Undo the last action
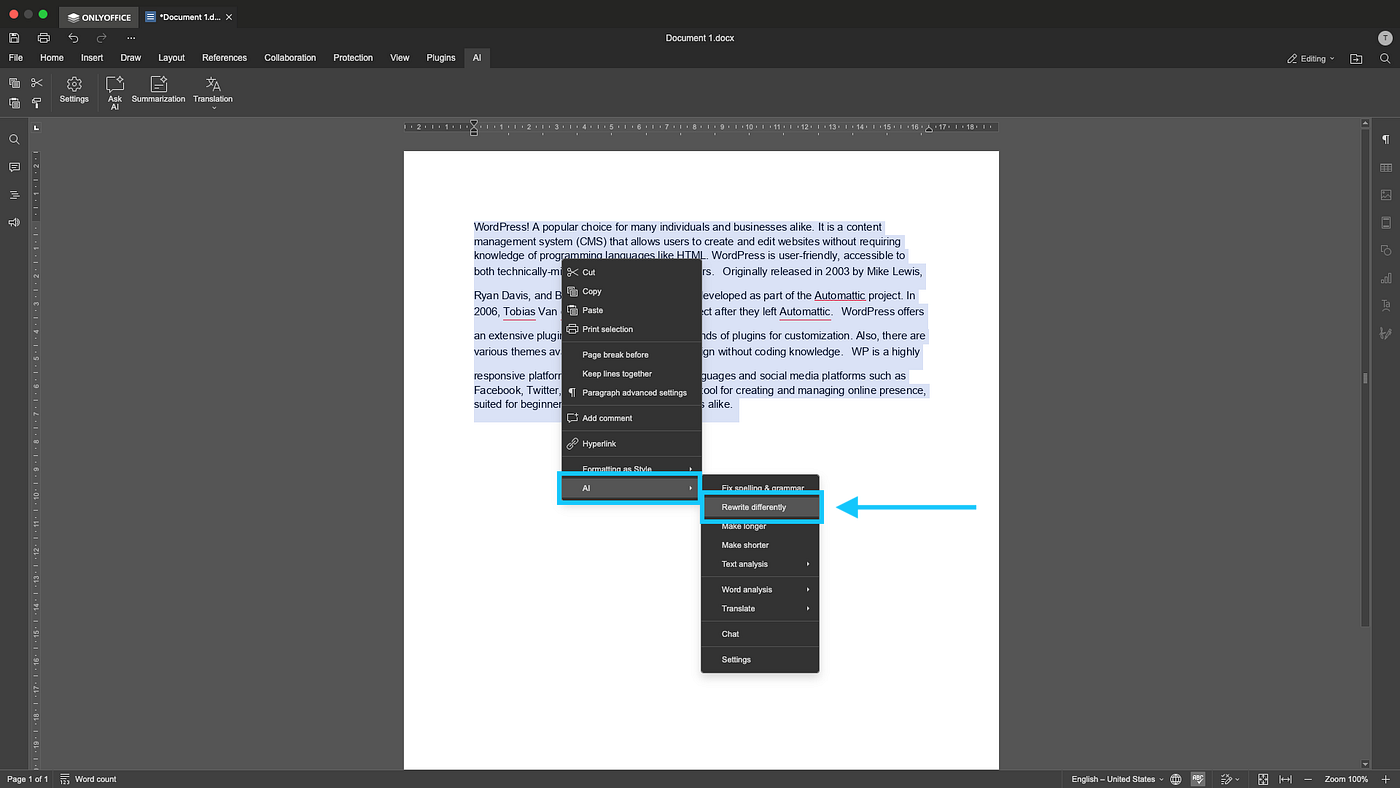The height and width of the screenshot is (788, 1400). pyautogui.click(x=73, y=38)
